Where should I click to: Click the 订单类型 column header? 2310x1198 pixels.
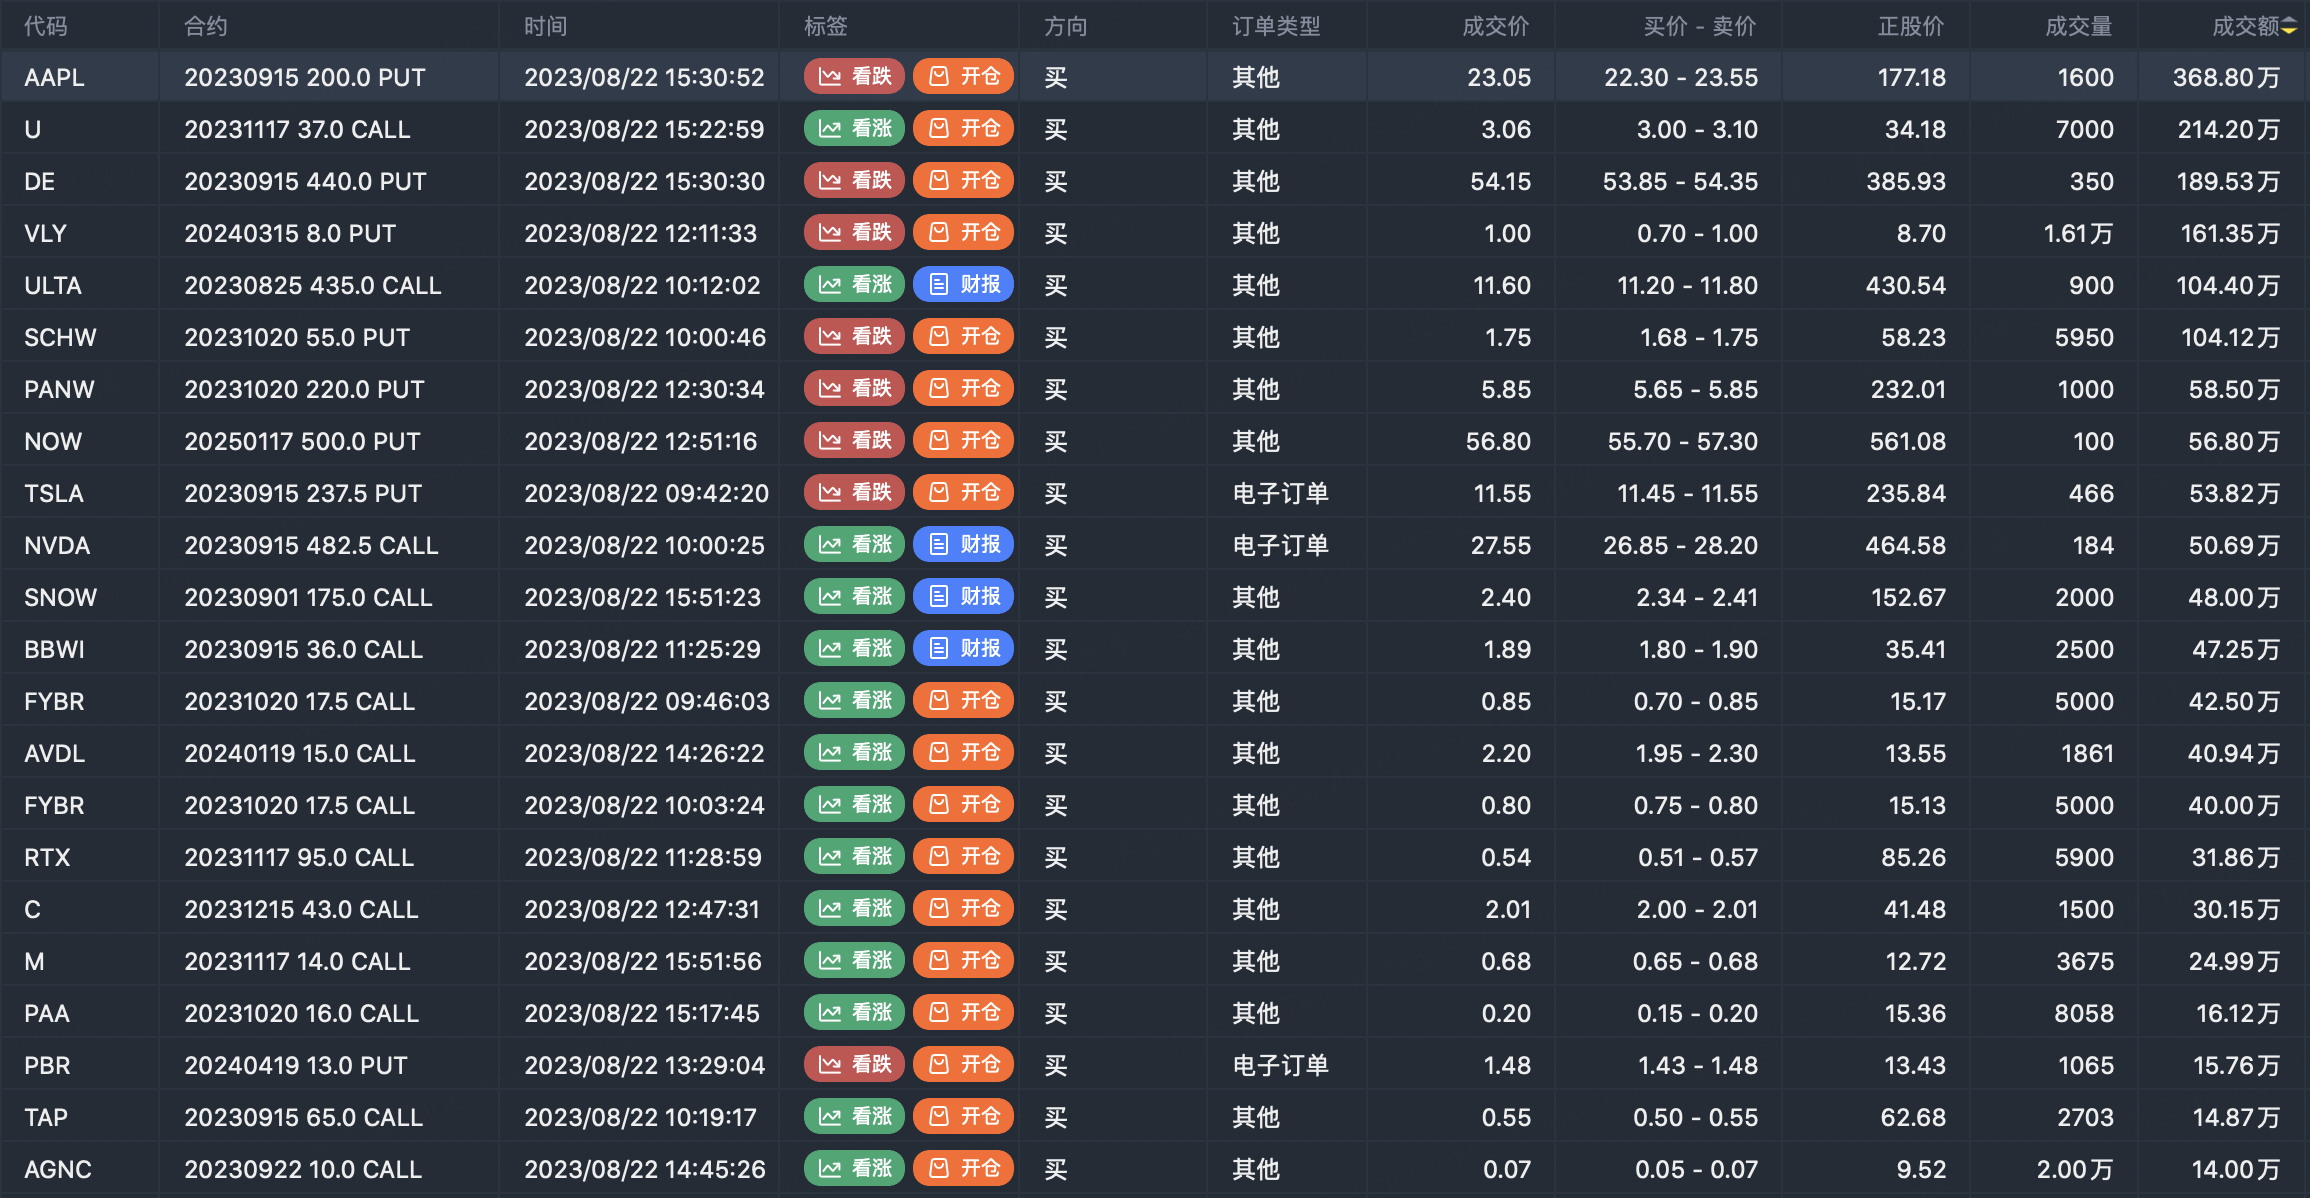(1276, 27)
